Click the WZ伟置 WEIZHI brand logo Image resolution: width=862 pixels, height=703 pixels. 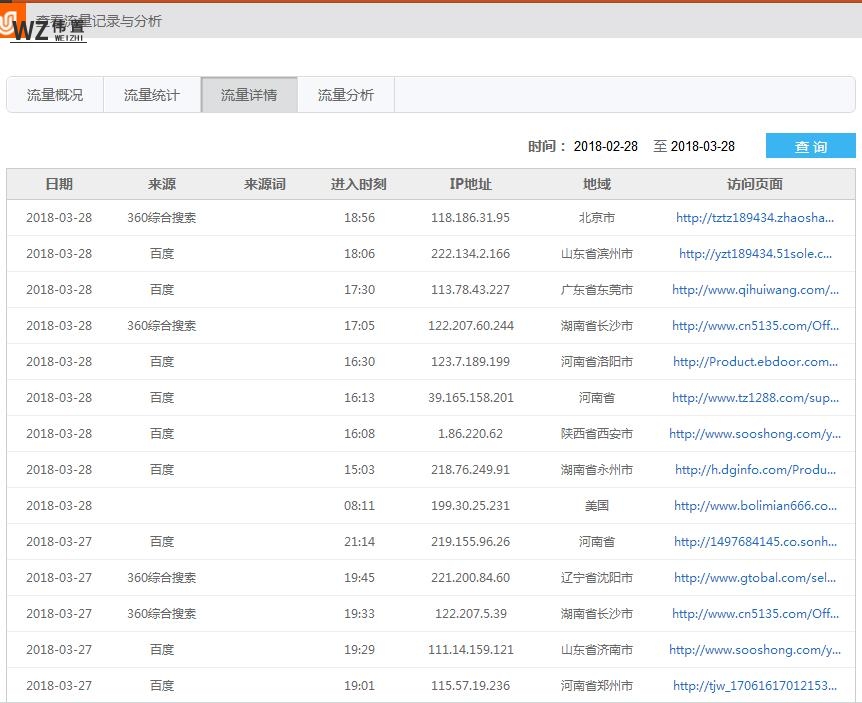point(50,30)
